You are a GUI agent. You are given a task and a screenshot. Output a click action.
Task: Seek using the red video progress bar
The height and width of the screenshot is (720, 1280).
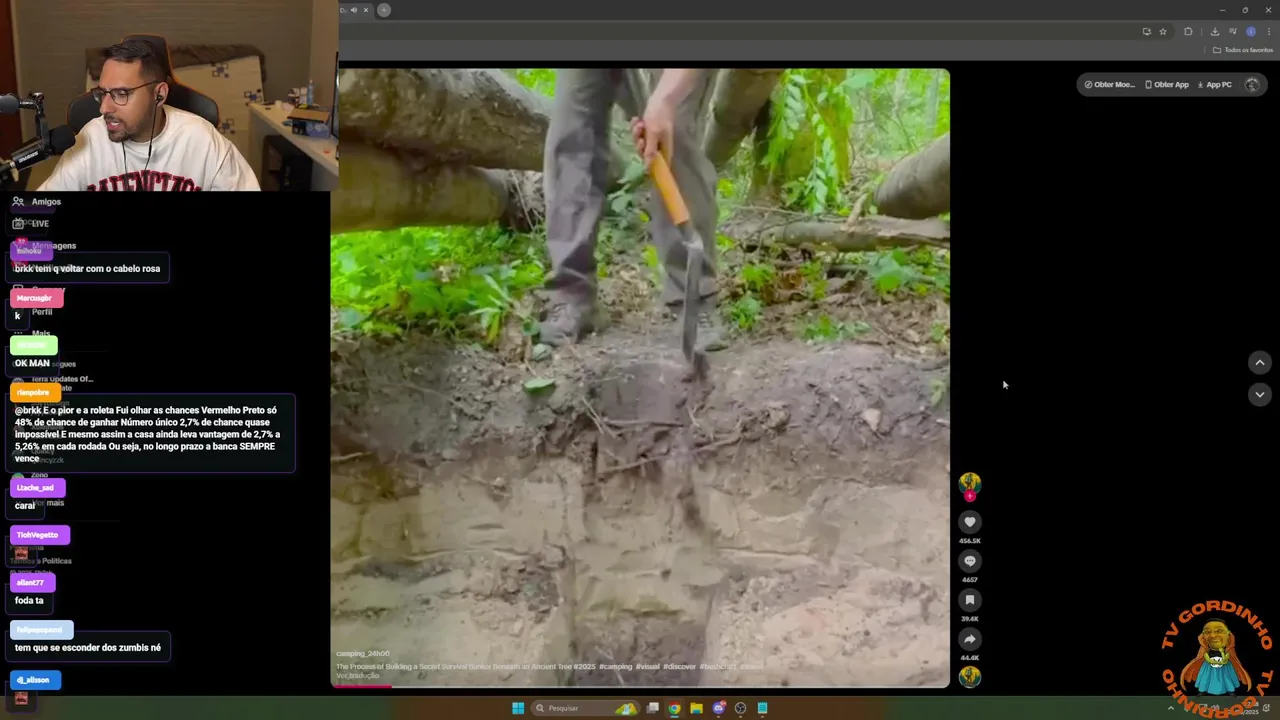point(640,686)
